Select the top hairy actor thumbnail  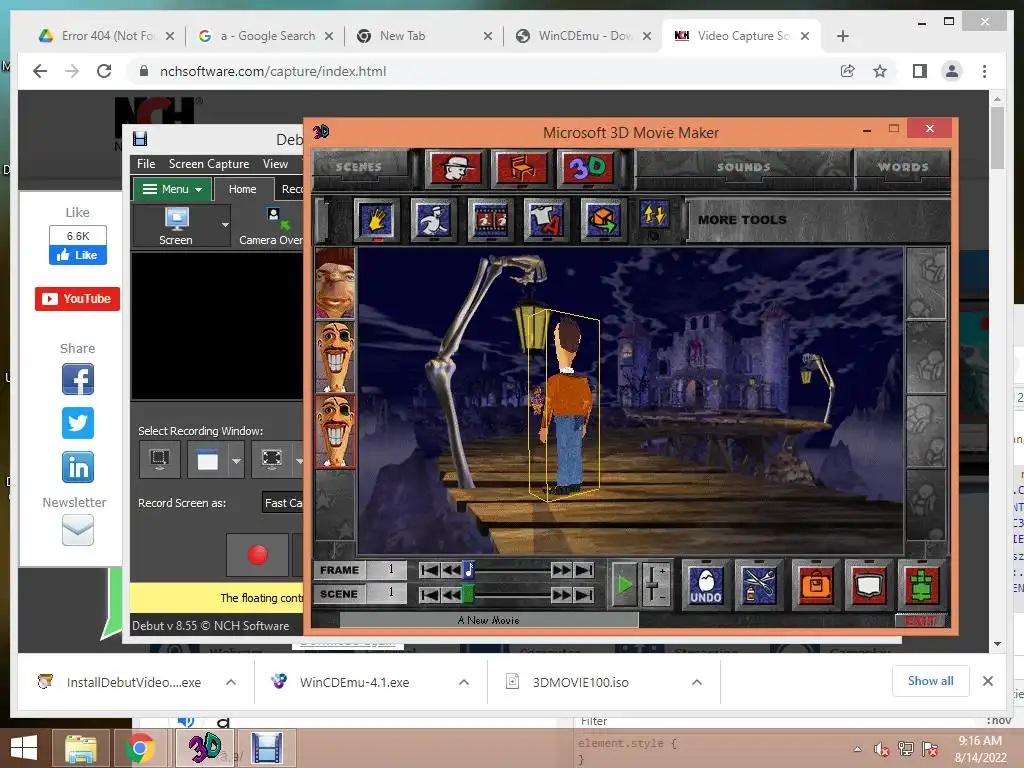(335, 283)
